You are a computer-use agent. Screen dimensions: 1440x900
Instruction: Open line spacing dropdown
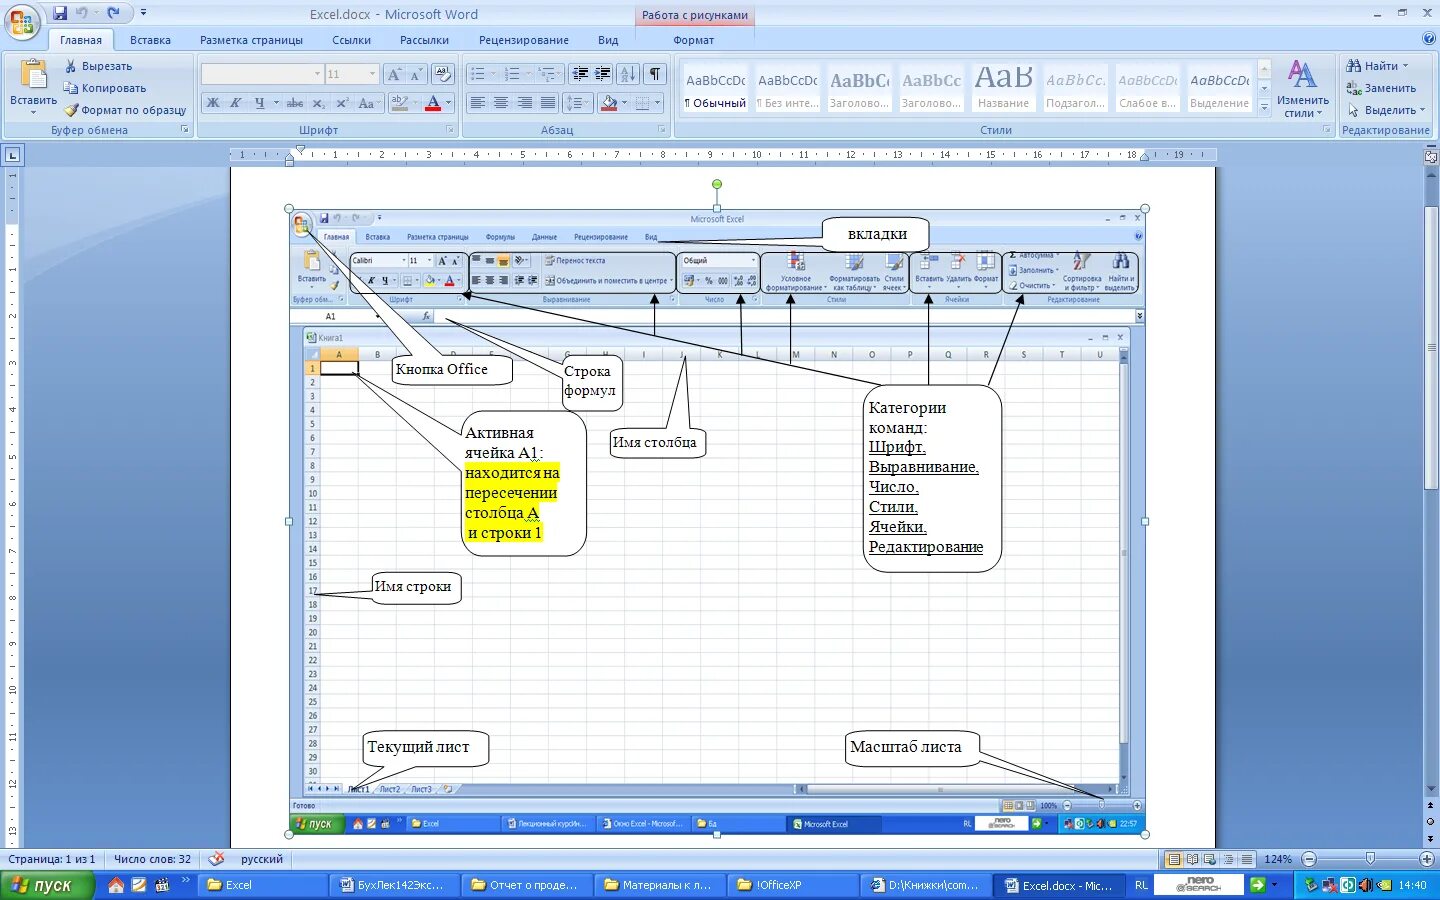point(577,103)
